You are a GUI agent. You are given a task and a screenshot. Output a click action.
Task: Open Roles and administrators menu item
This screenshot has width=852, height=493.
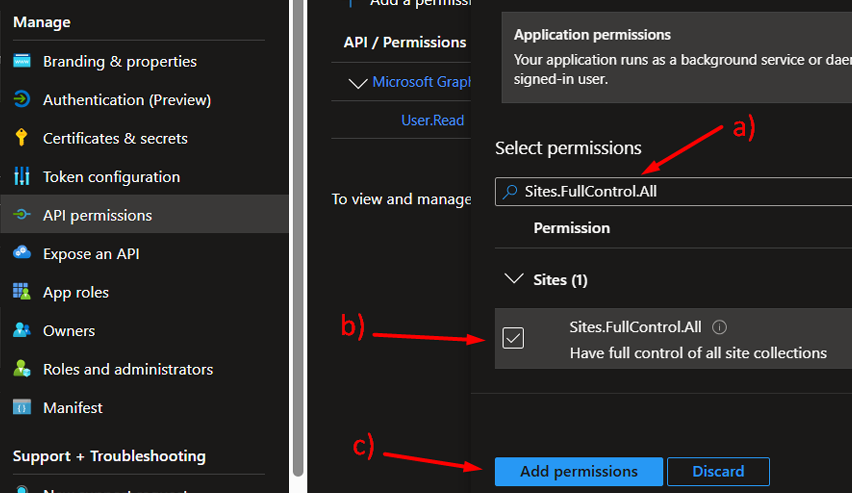click(128, 369)
